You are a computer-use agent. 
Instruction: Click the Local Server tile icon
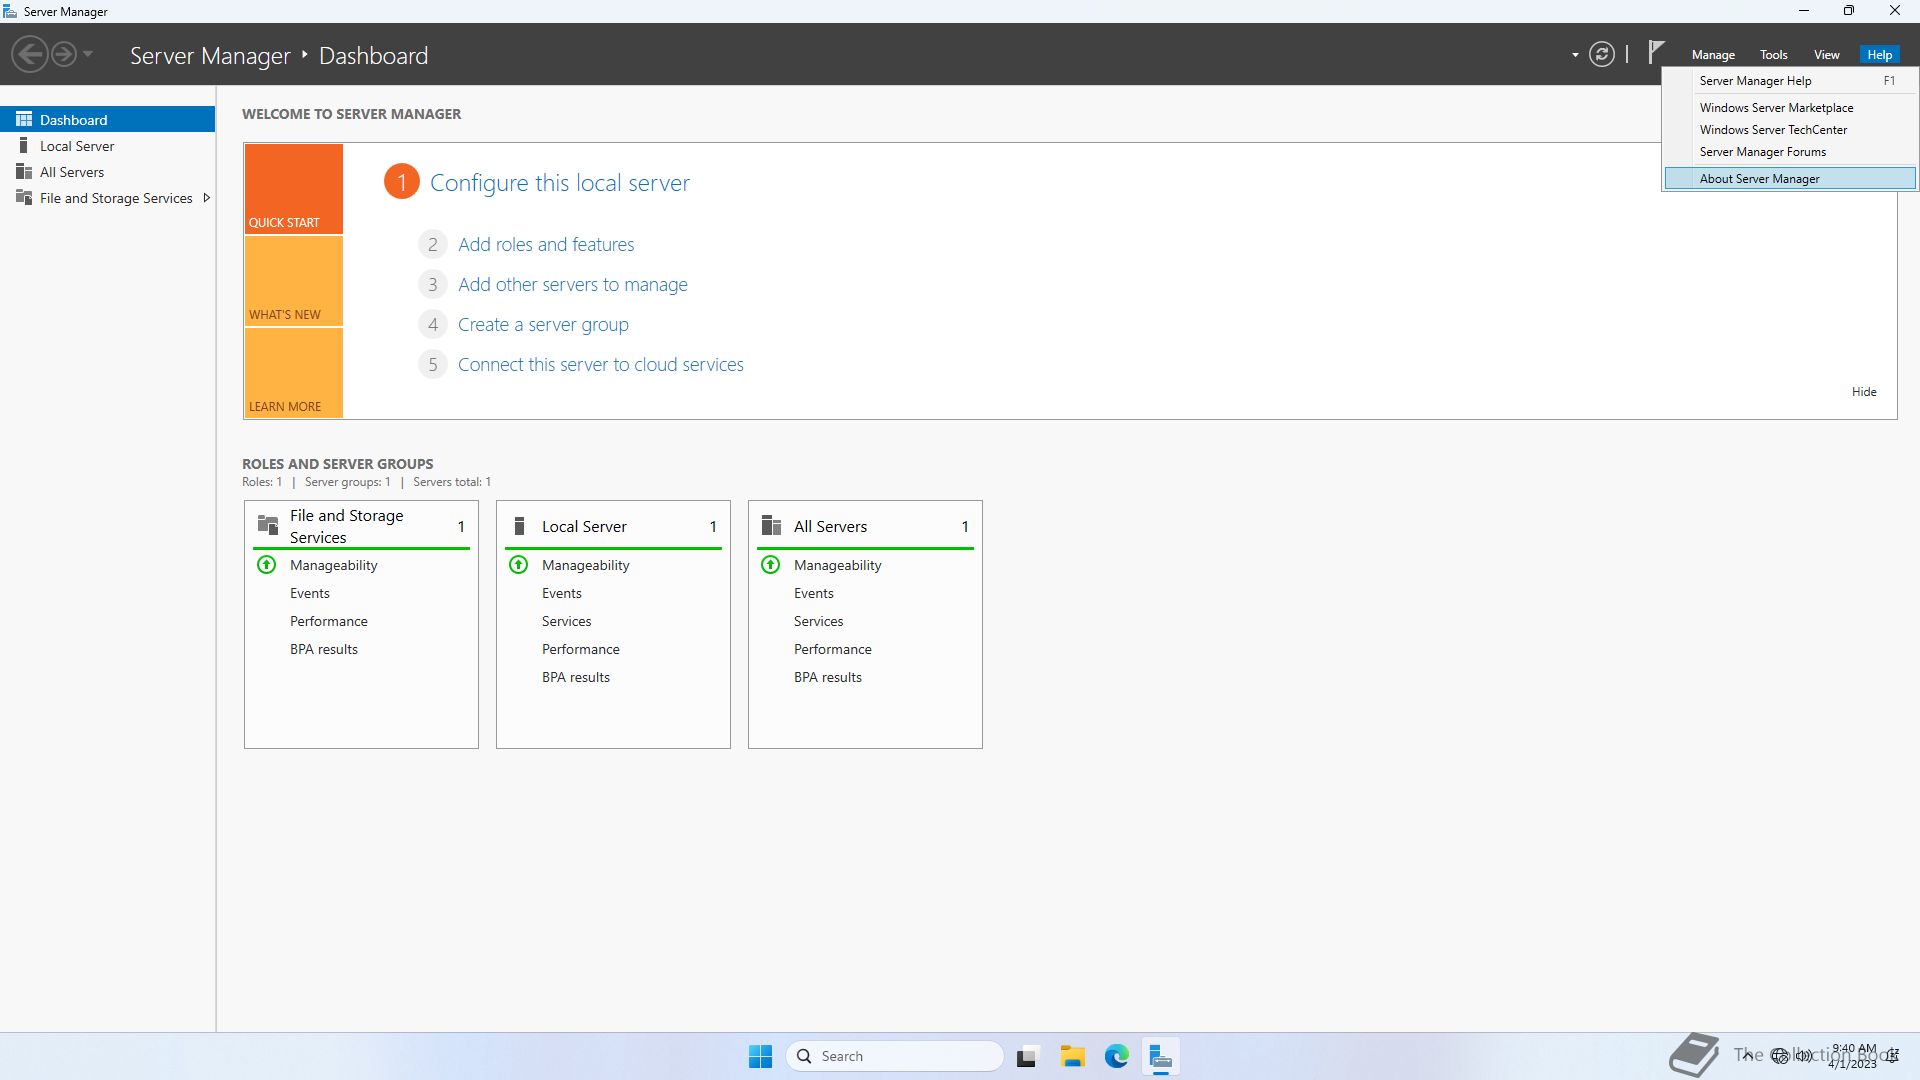[x=519, y=526]
